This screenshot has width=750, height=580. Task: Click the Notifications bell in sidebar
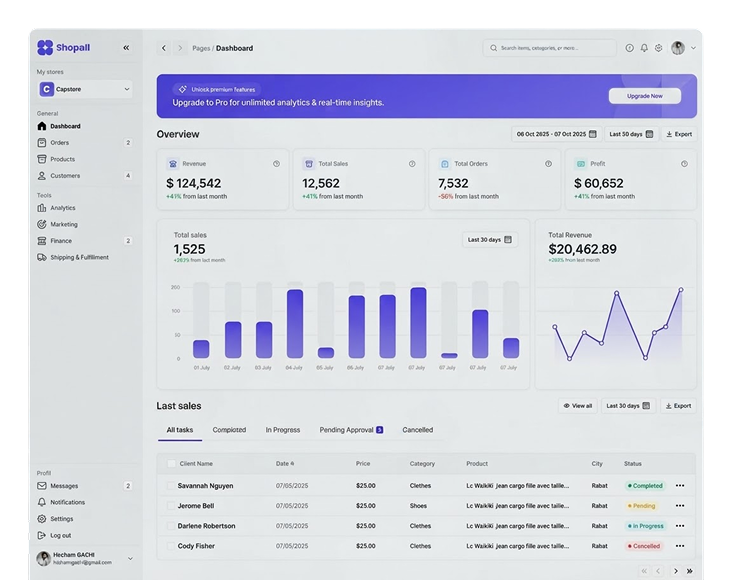[42, 502]
